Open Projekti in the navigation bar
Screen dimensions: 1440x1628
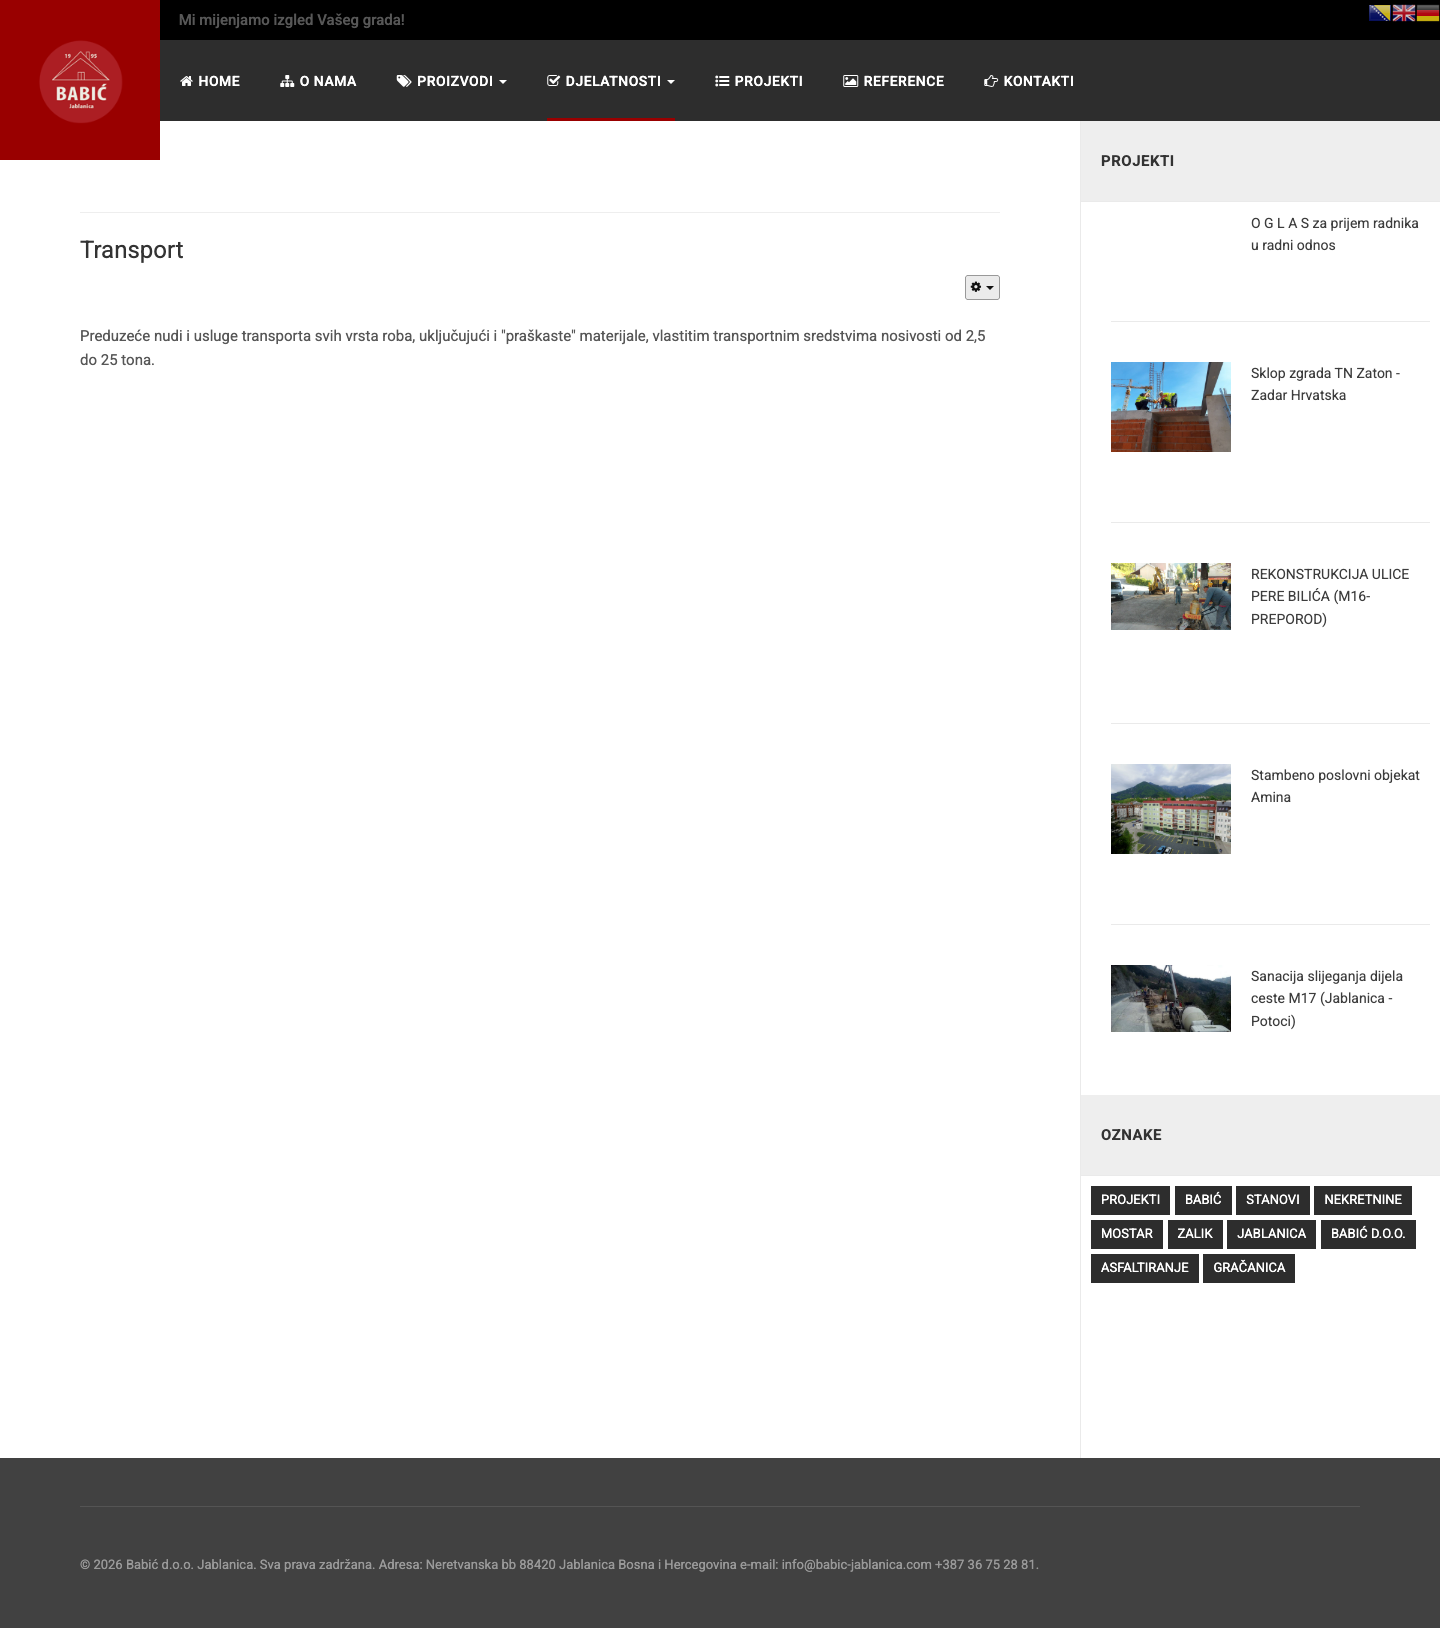[x=759, y=81]
